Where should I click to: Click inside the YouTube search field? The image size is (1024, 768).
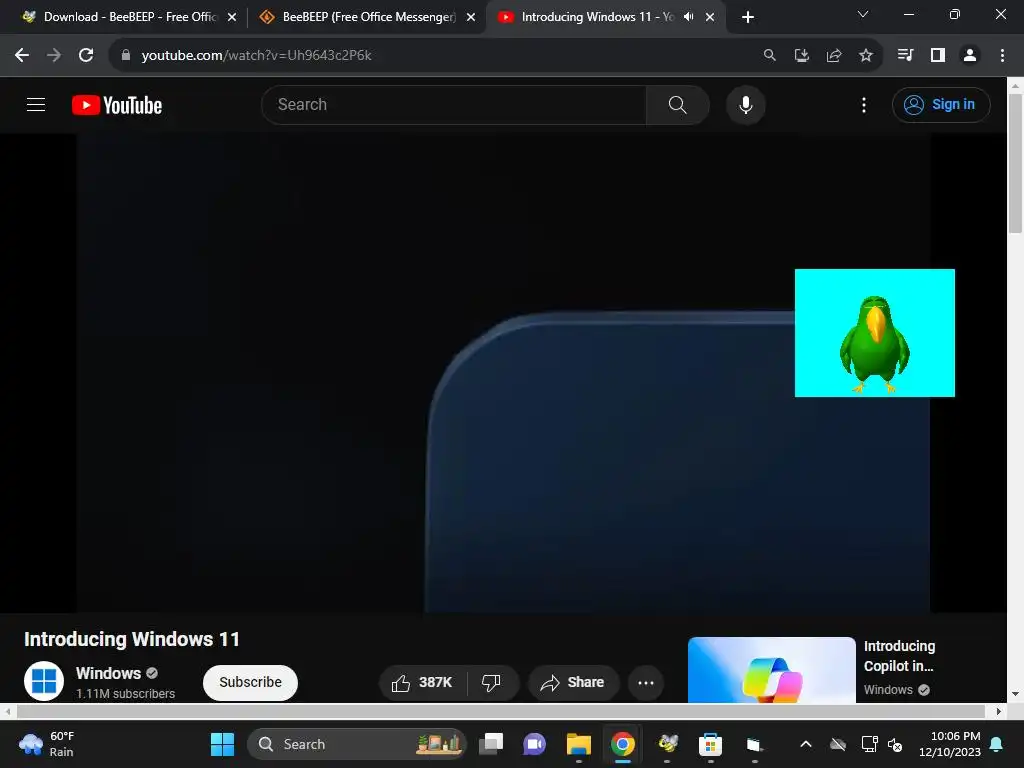pos(454,104)
